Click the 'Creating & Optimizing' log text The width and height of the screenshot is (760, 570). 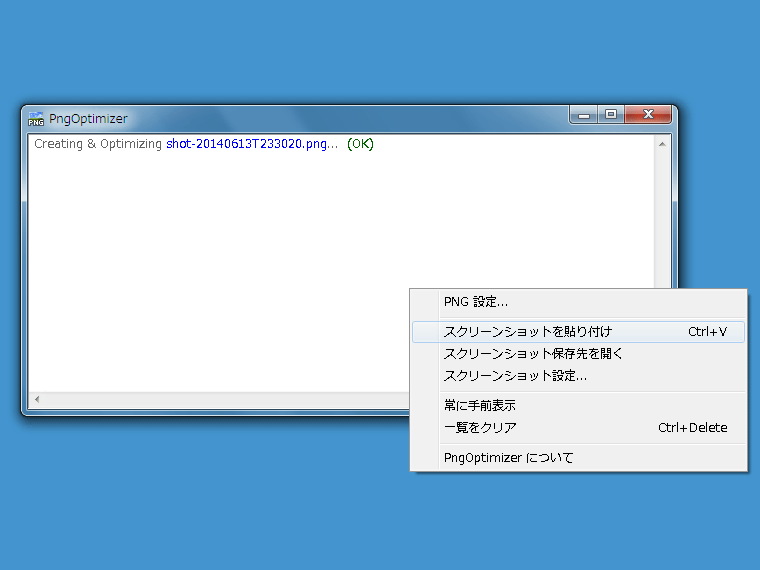97,144
